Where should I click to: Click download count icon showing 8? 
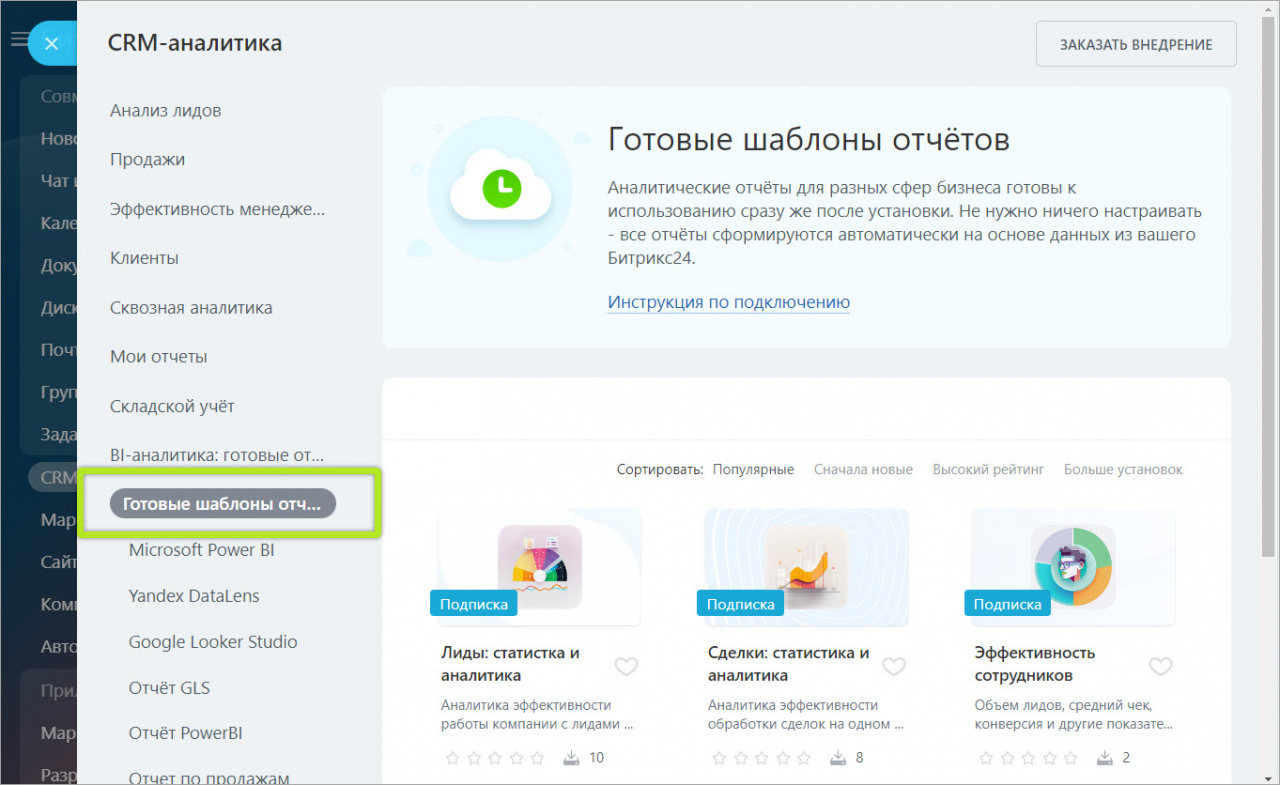click(x=839, y=758)
